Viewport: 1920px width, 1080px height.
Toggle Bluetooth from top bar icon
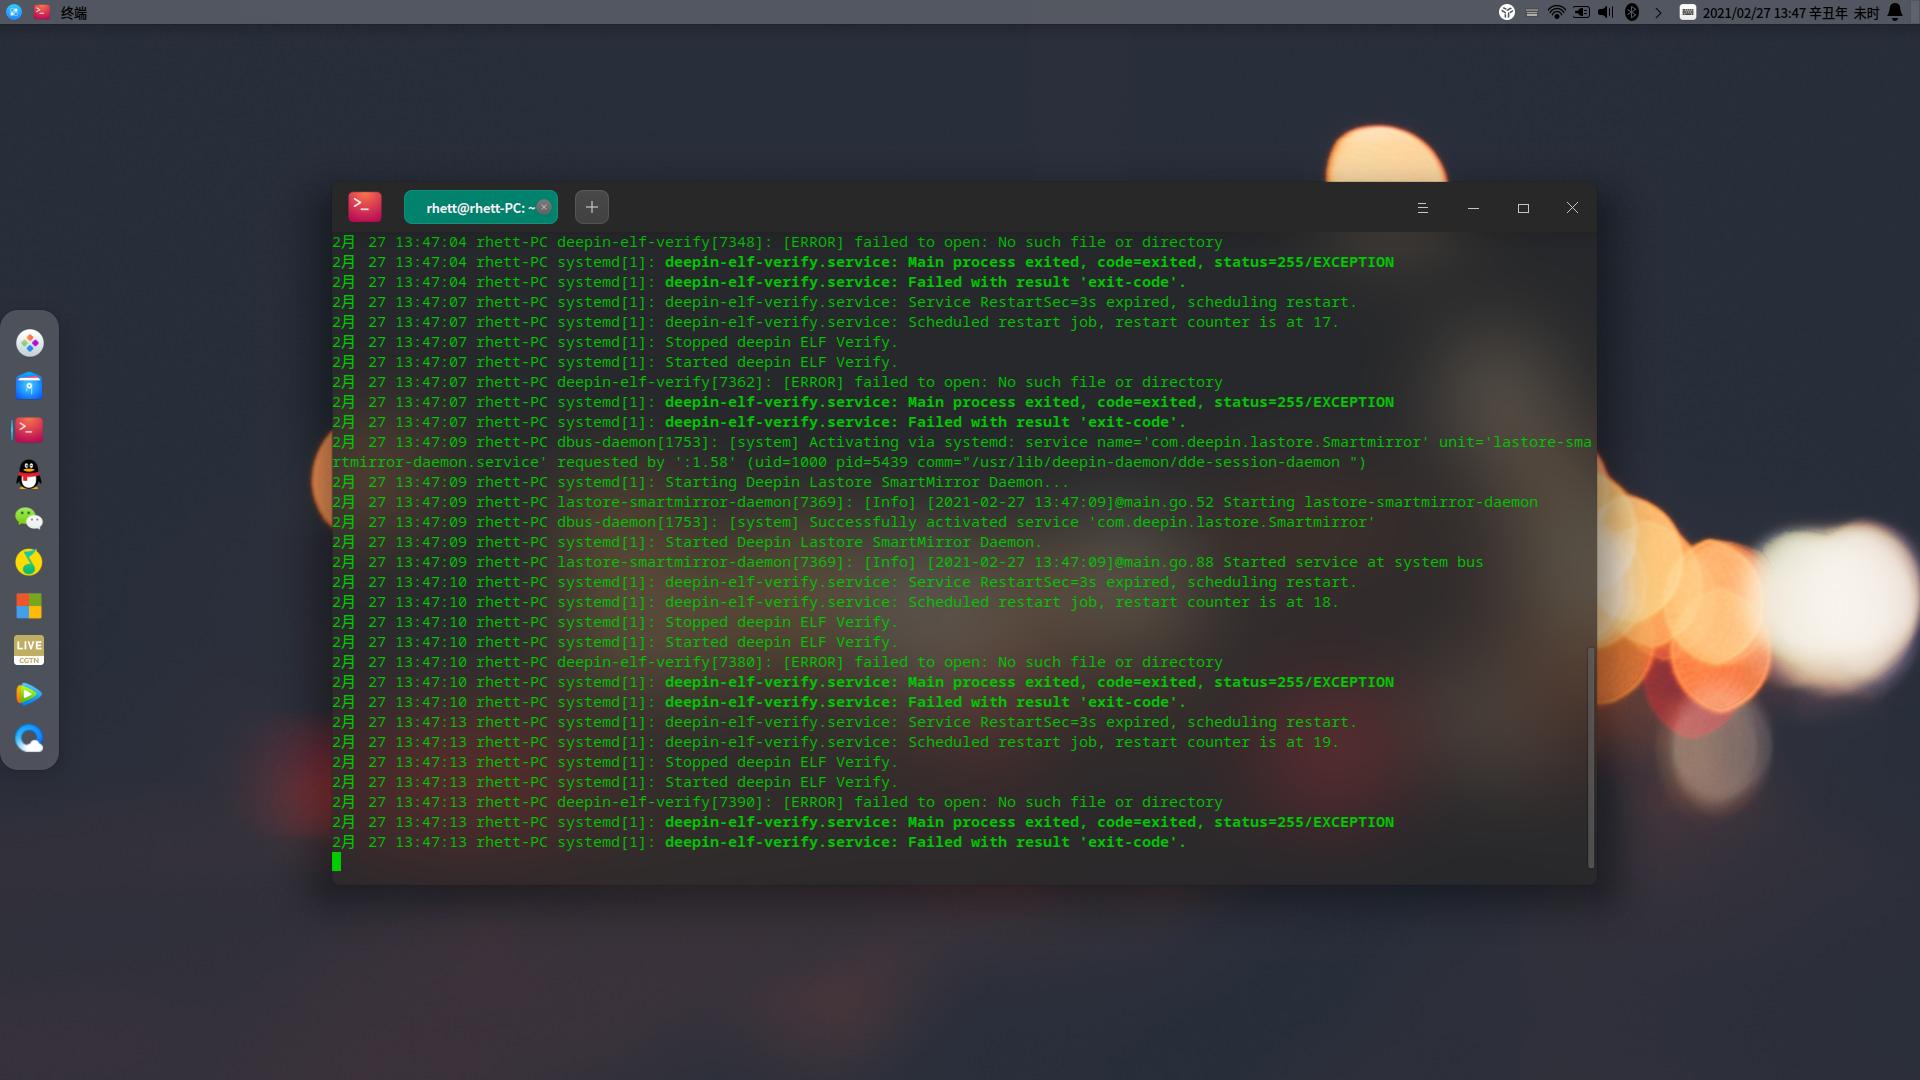click(1632, 12)
